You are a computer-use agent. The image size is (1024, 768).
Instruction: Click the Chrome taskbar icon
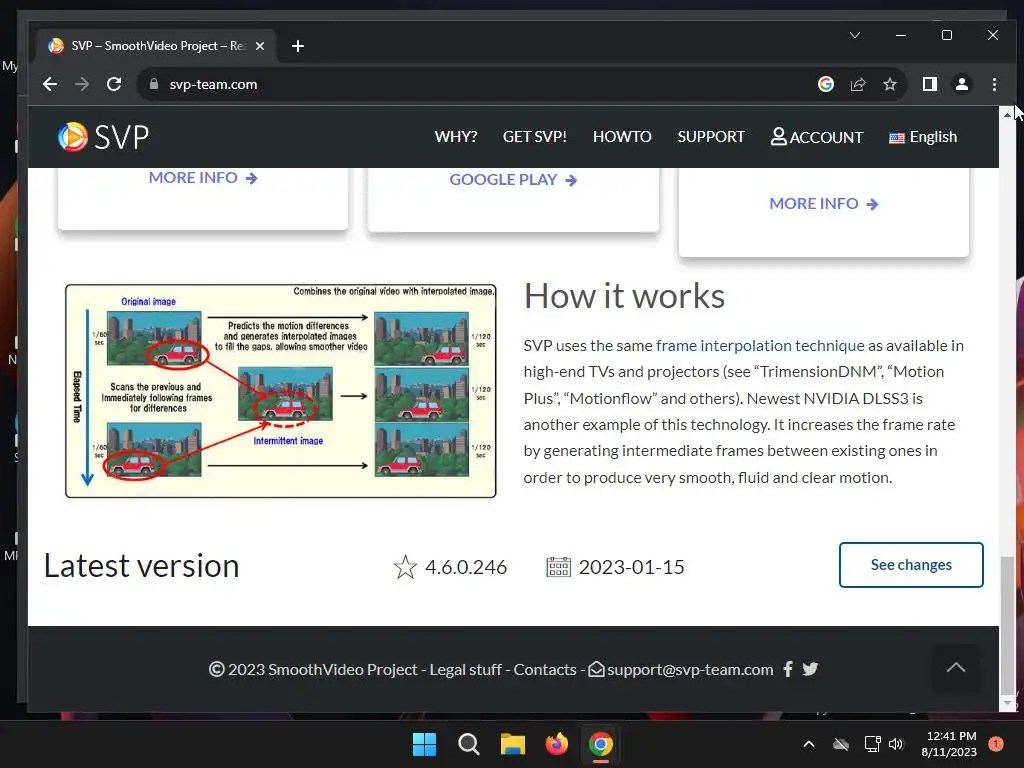tap(601, 744)
